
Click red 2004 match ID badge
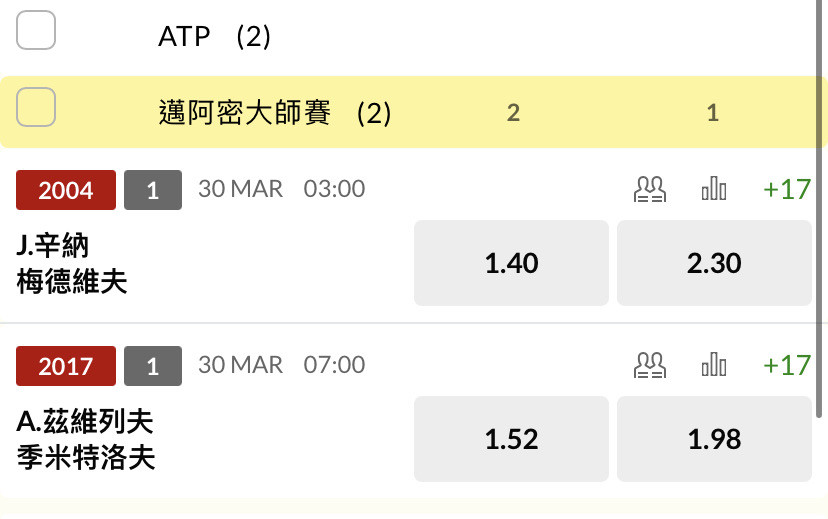point(66,190)
